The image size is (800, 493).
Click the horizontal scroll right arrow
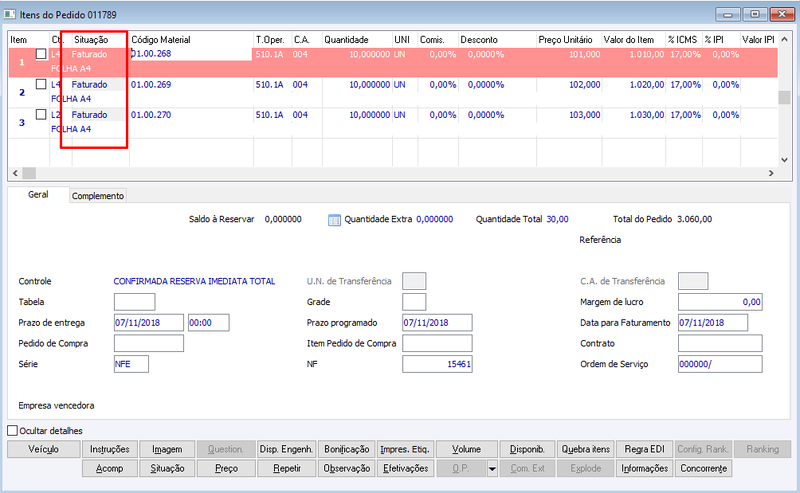point(771,173)
